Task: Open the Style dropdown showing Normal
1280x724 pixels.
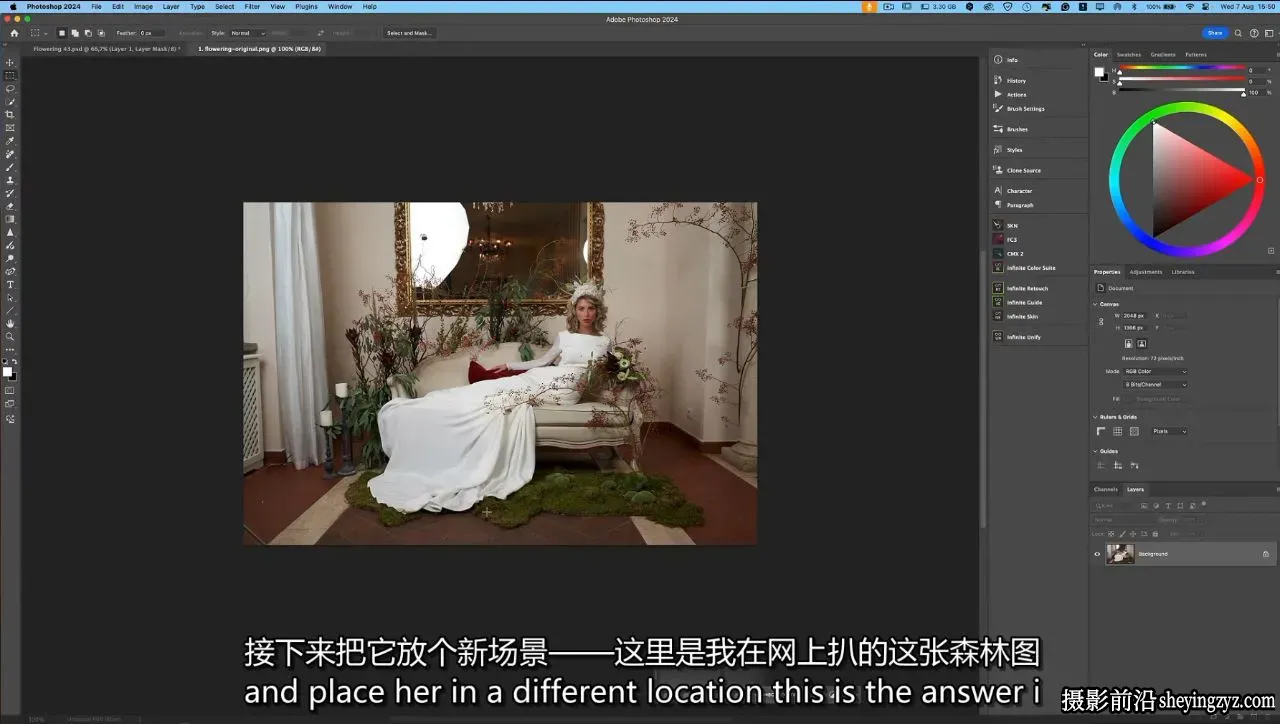Action: [248, 33]
